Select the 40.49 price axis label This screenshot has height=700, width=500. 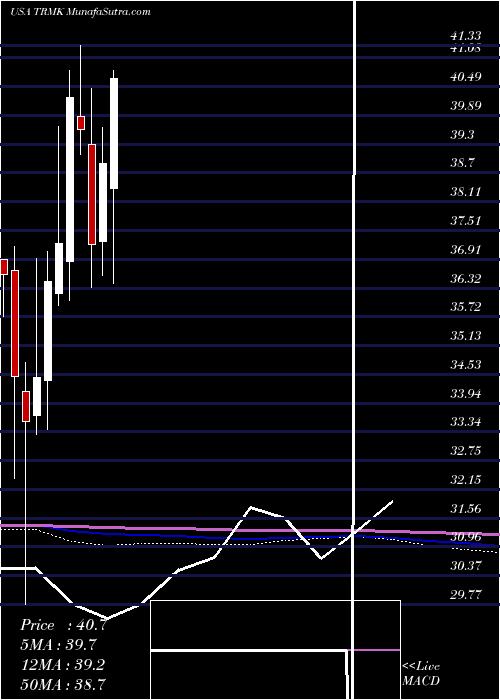pyautogui.click(x=466, y=77)
